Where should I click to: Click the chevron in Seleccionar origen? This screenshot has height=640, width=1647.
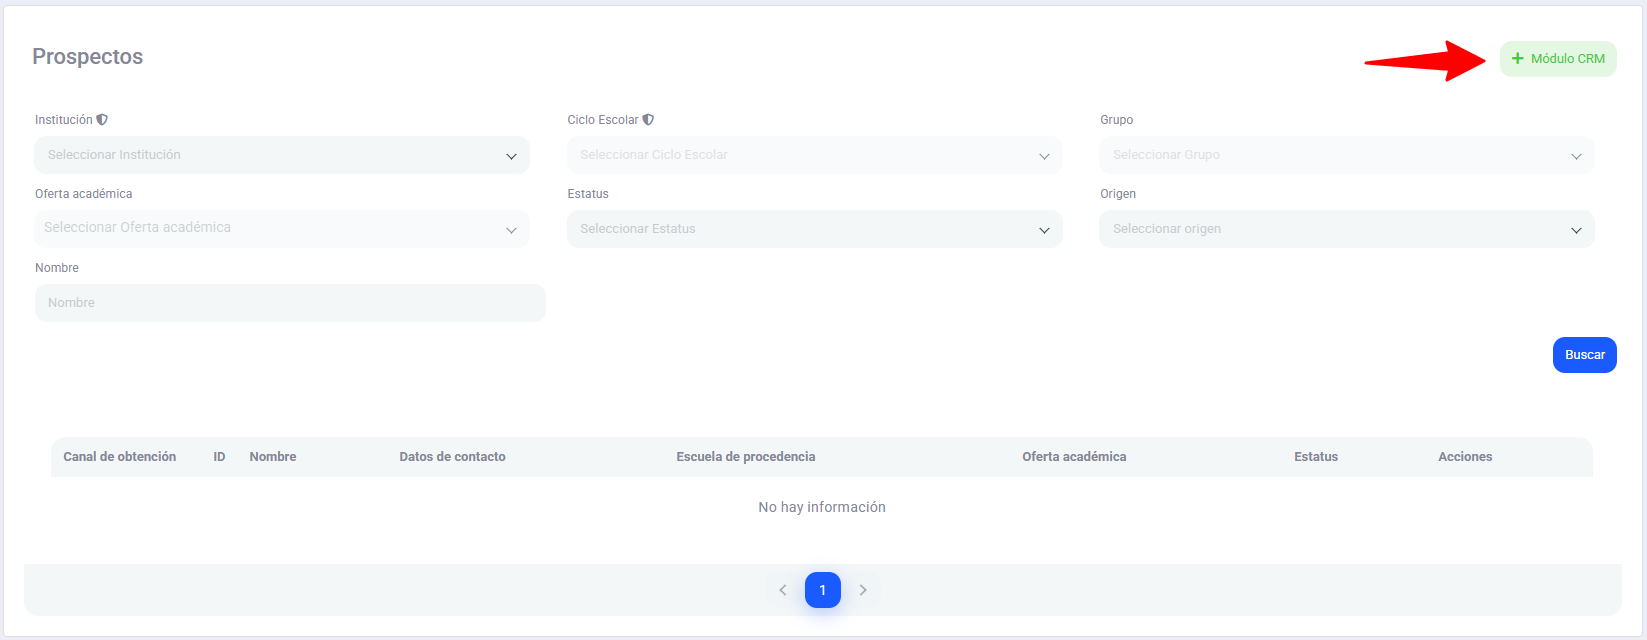[1576, 230]
